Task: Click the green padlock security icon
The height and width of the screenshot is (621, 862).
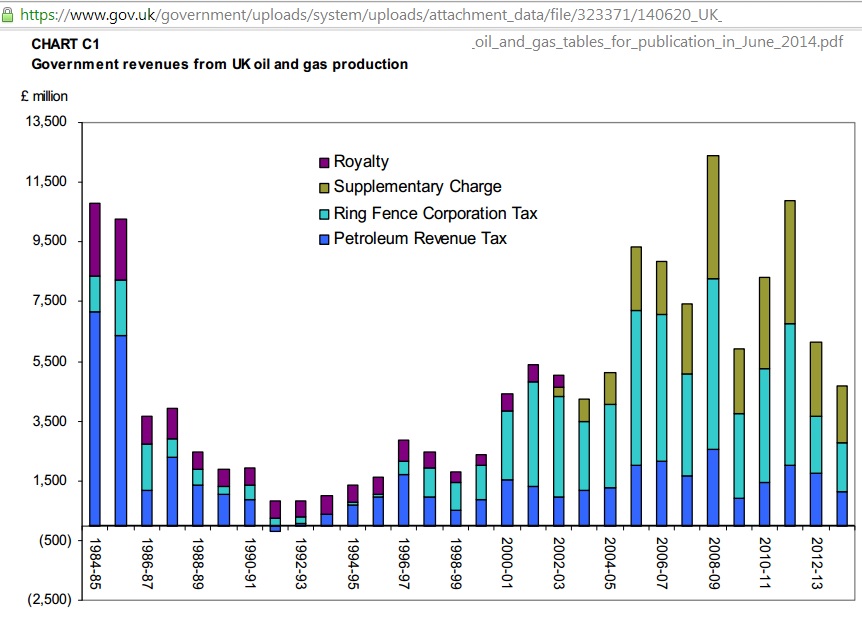Action: coord(7,15)
